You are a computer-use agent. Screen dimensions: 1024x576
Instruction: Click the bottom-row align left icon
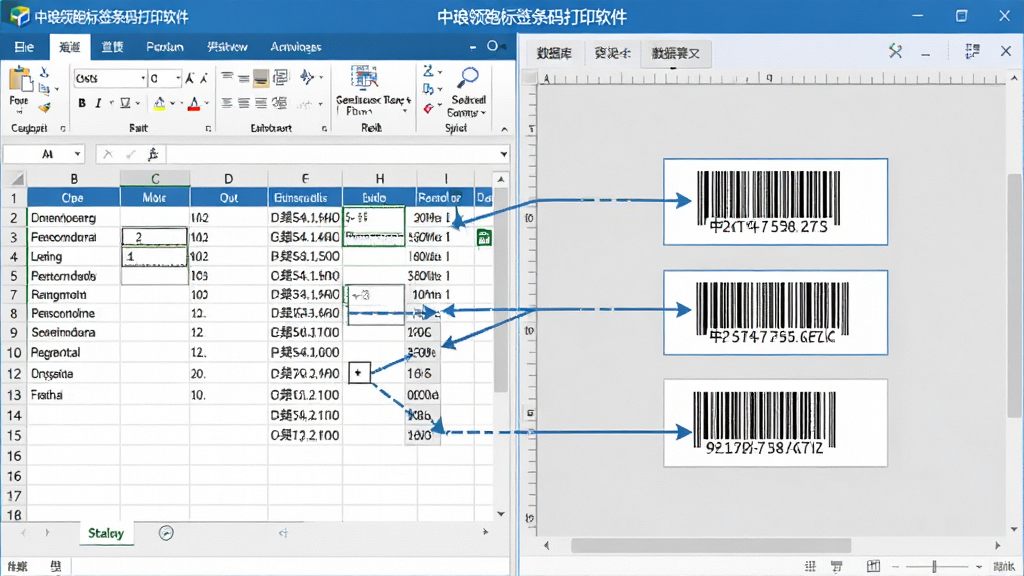coord(227,103)
